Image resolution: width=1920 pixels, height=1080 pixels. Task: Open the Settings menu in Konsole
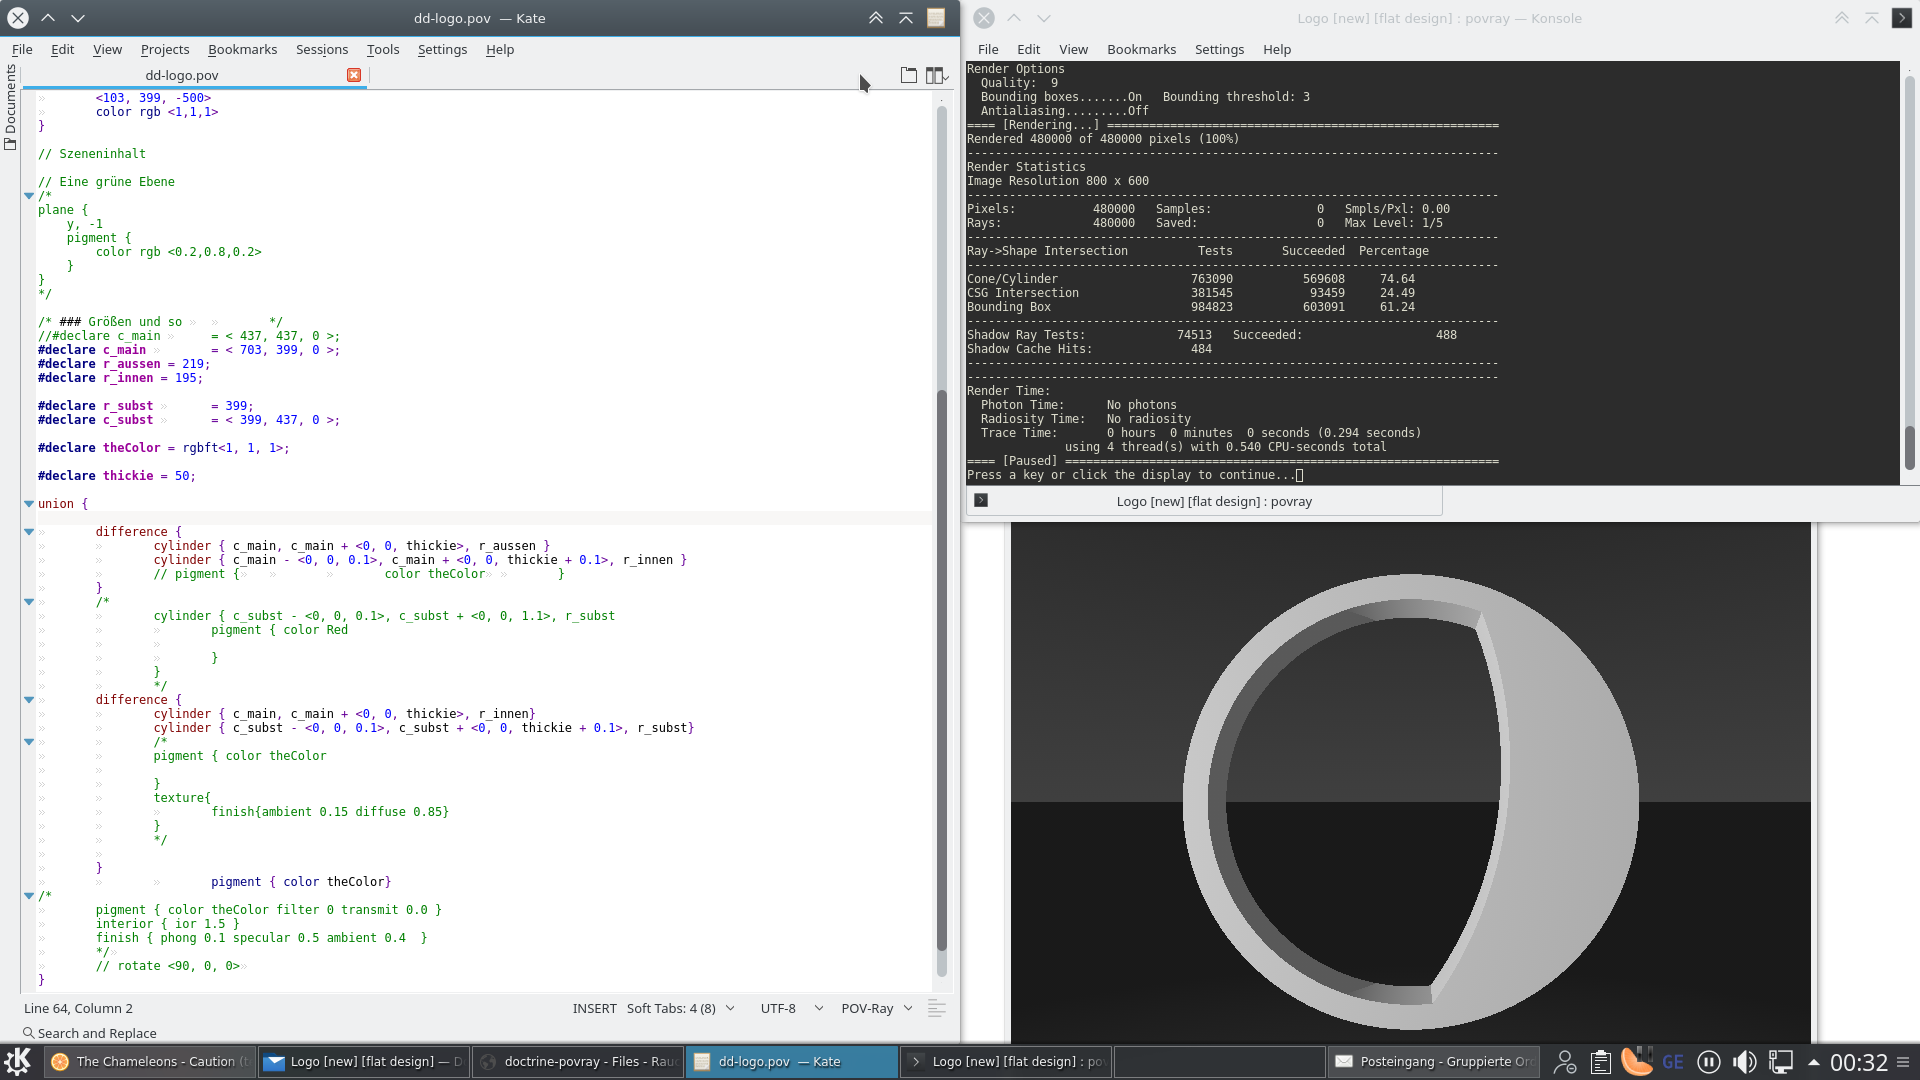point(1219,49)
